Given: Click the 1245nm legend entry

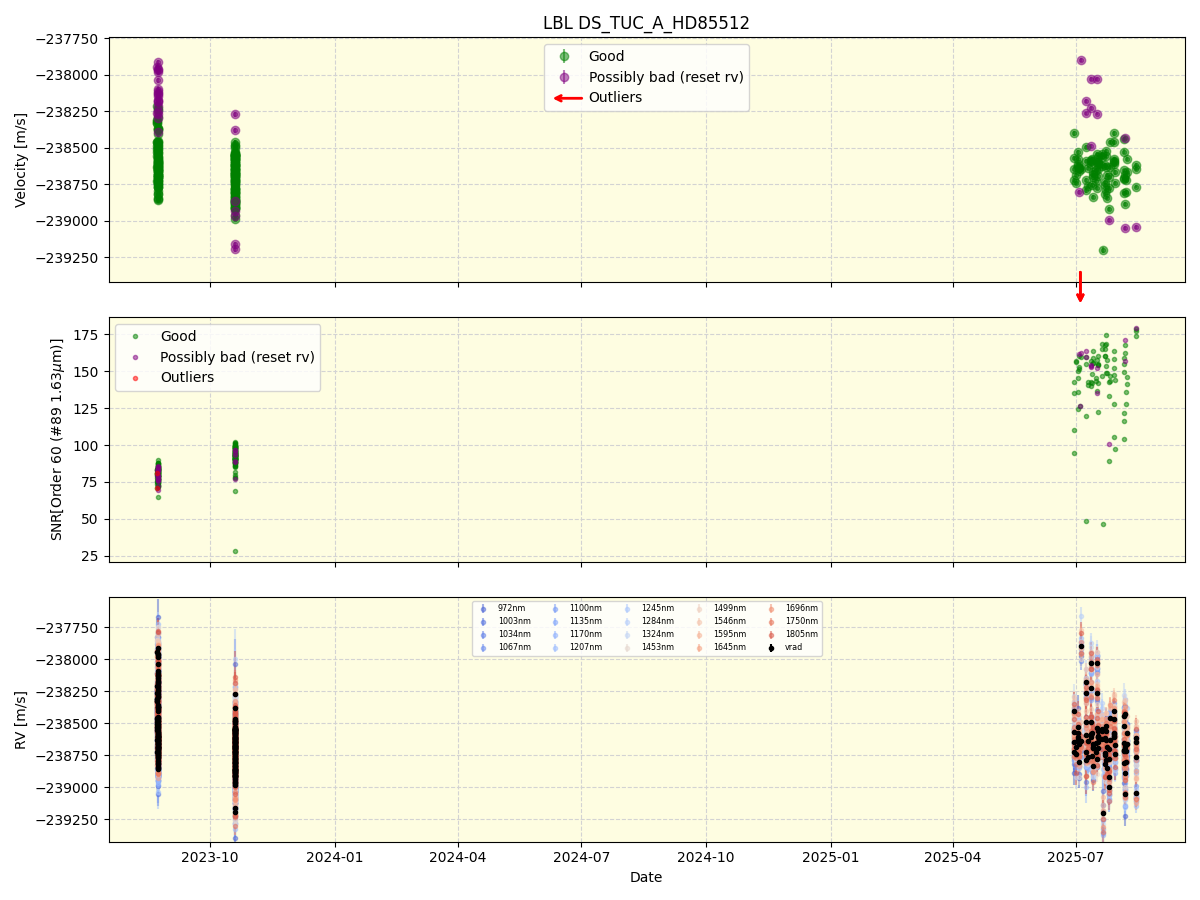Looking at the screenshot, I should (658, 608).
